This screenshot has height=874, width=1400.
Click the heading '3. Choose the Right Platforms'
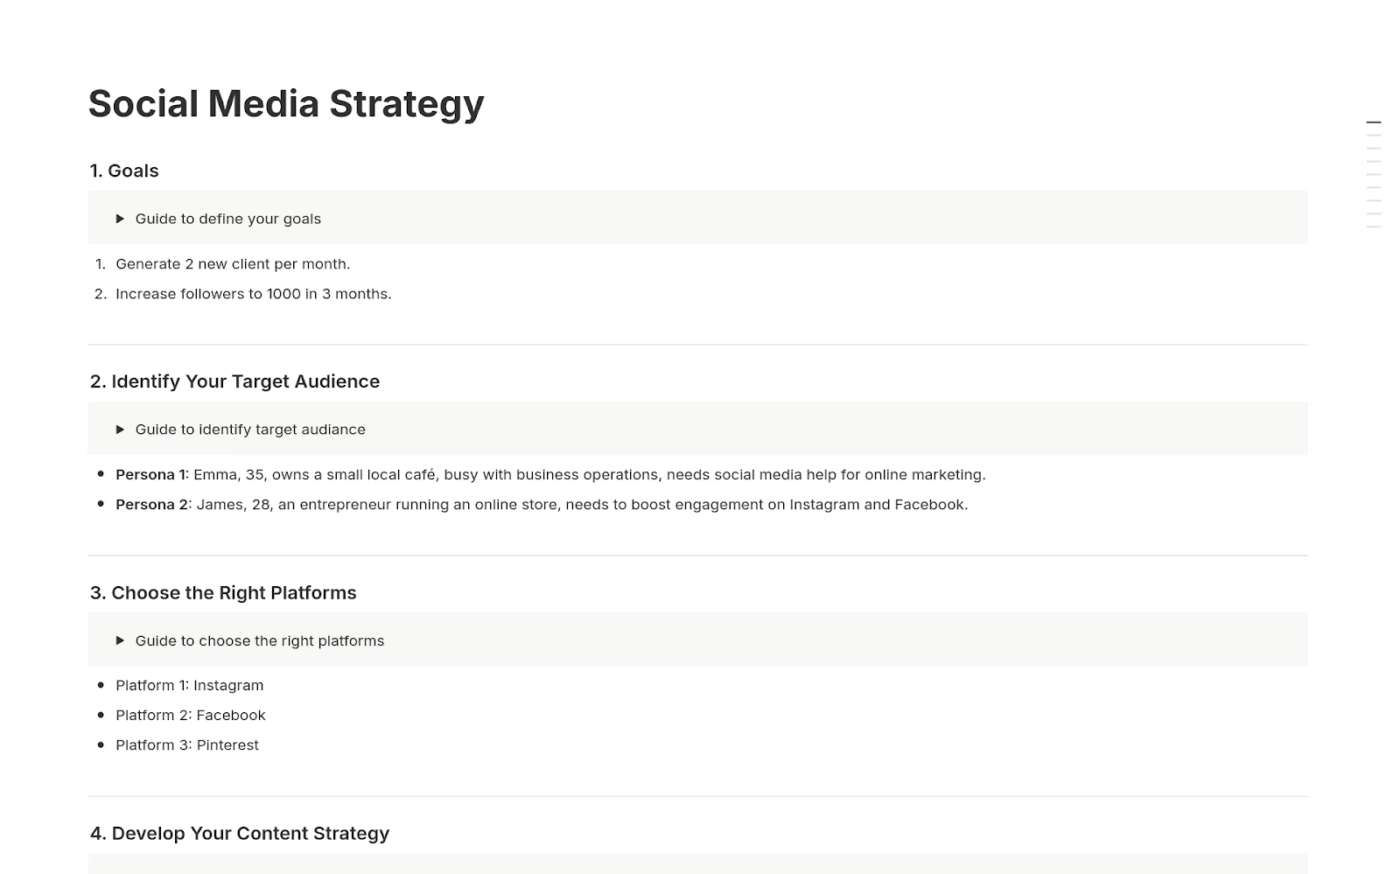pyautogui.click(x=224, y=592)
